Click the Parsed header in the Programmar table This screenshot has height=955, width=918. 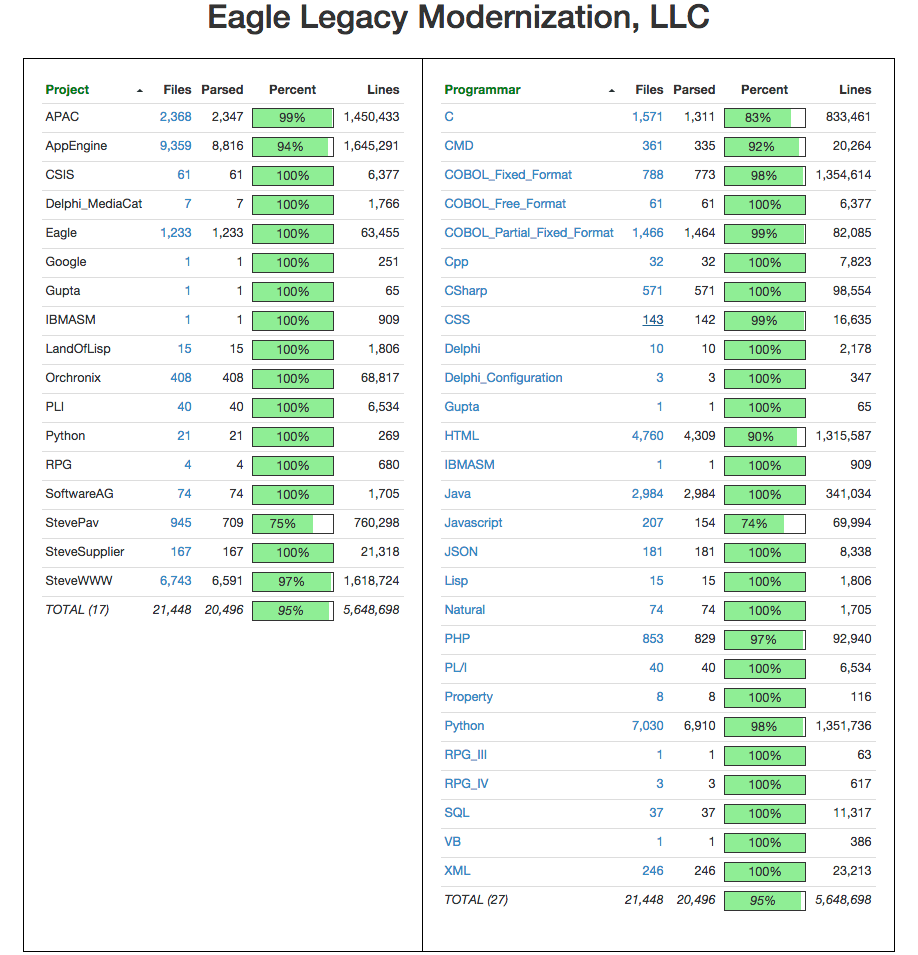[694, 90]
